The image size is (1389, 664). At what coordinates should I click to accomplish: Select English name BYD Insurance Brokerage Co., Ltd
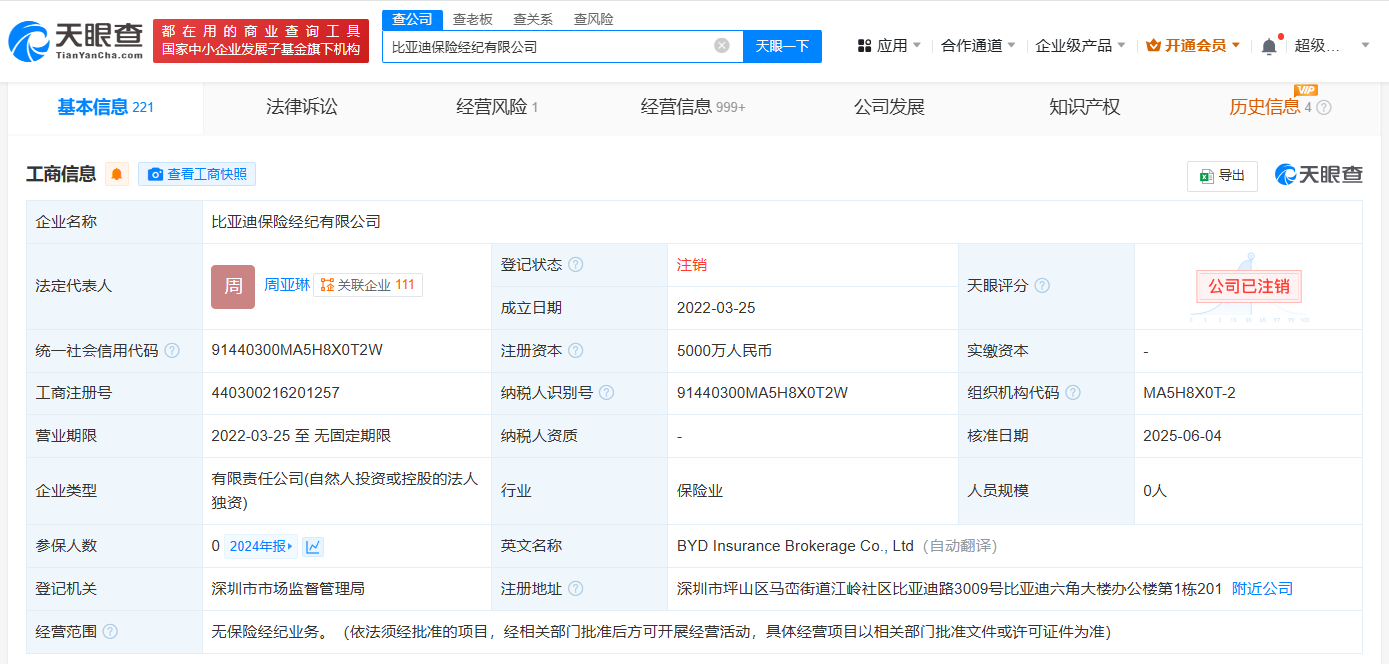[x=795, y=546]
